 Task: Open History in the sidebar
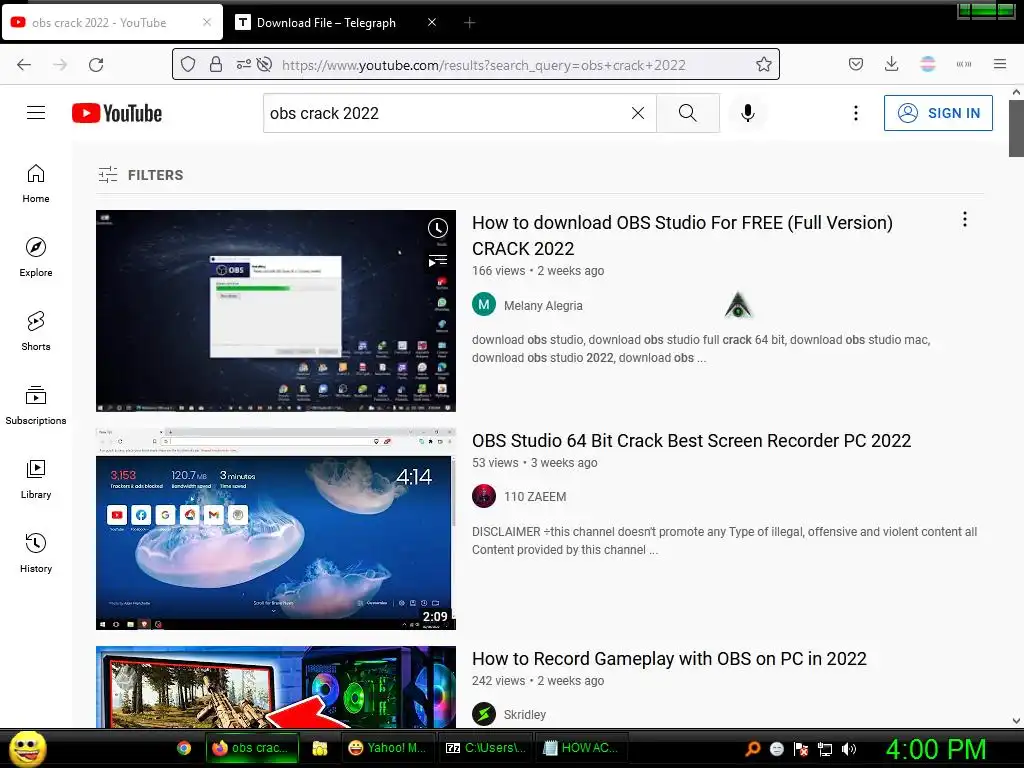tap(36, 553)
